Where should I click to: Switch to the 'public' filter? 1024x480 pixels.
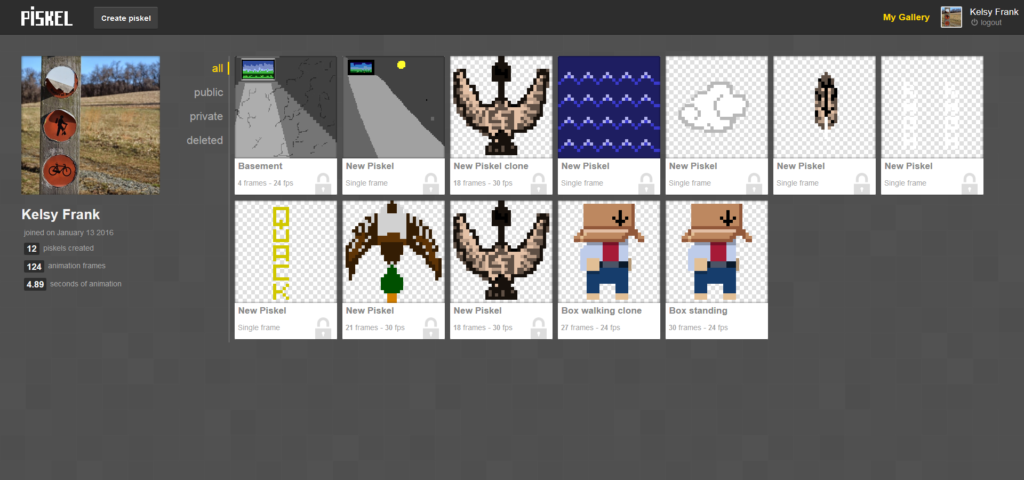208,92
